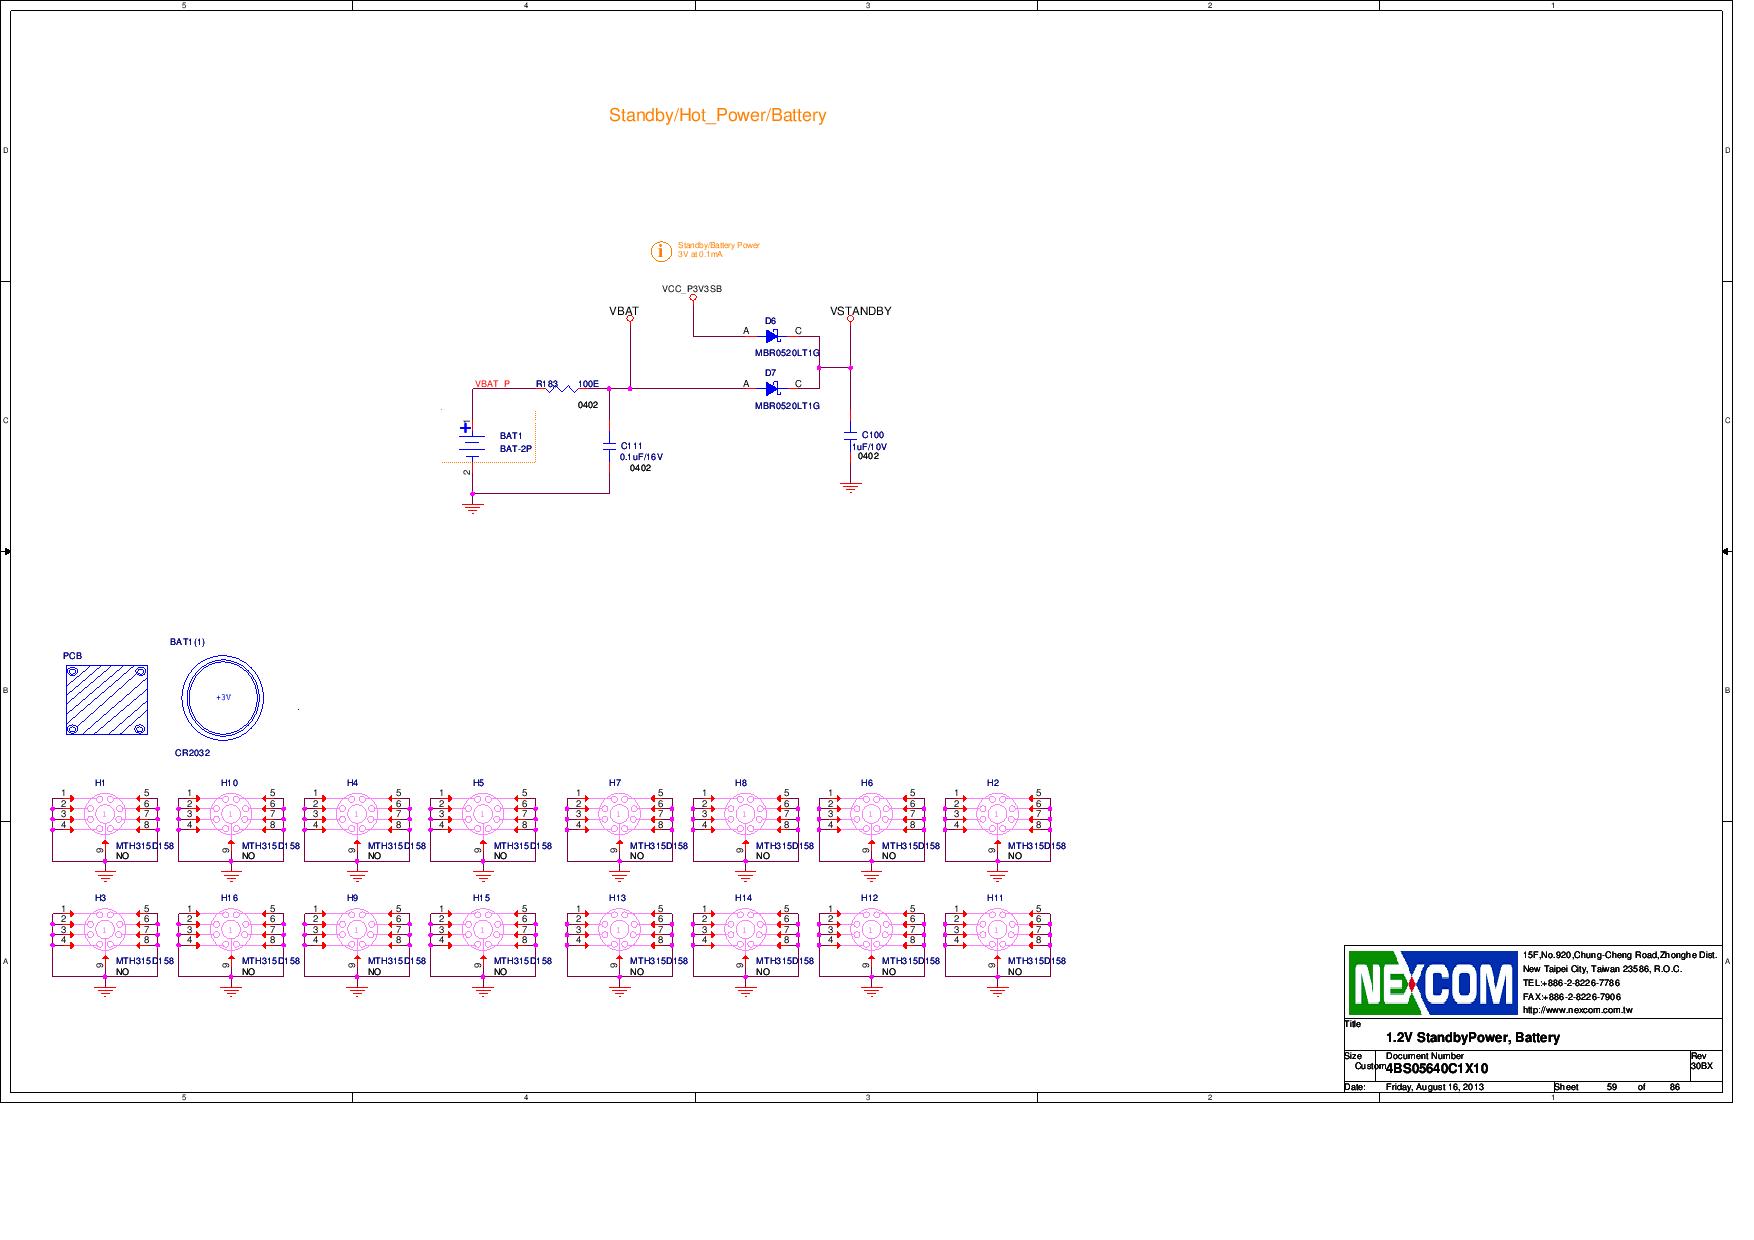Select the R183 100E resistor

560,390
